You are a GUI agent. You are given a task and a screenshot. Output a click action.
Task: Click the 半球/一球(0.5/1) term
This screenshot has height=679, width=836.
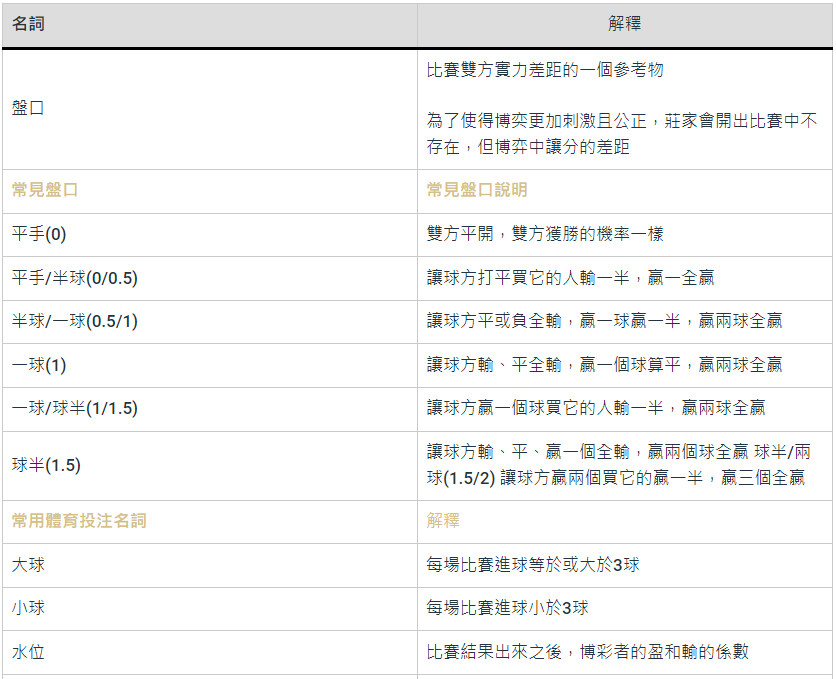click(74, 321)
